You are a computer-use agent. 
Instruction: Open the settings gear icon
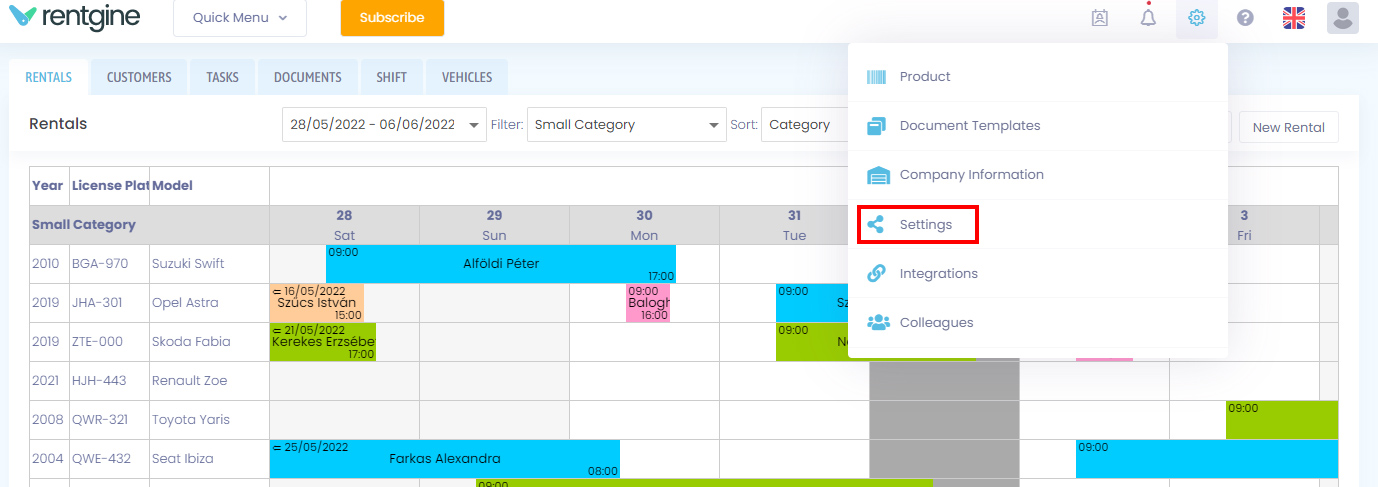pos(1197,18)
